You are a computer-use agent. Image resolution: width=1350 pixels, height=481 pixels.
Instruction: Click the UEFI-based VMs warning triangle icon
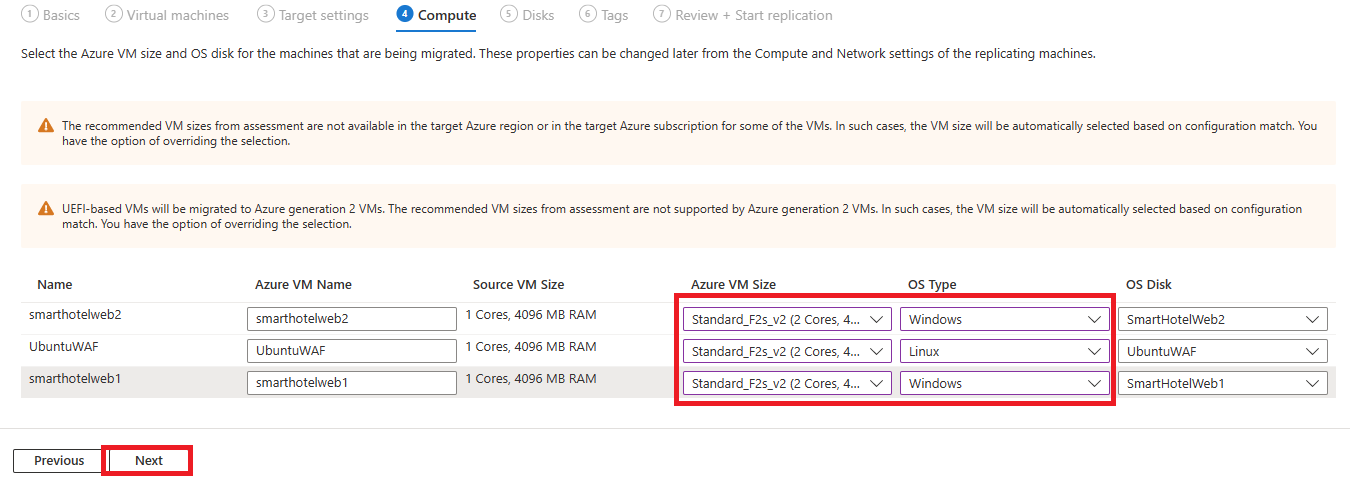pyautogui.click(x=46, y=209)
